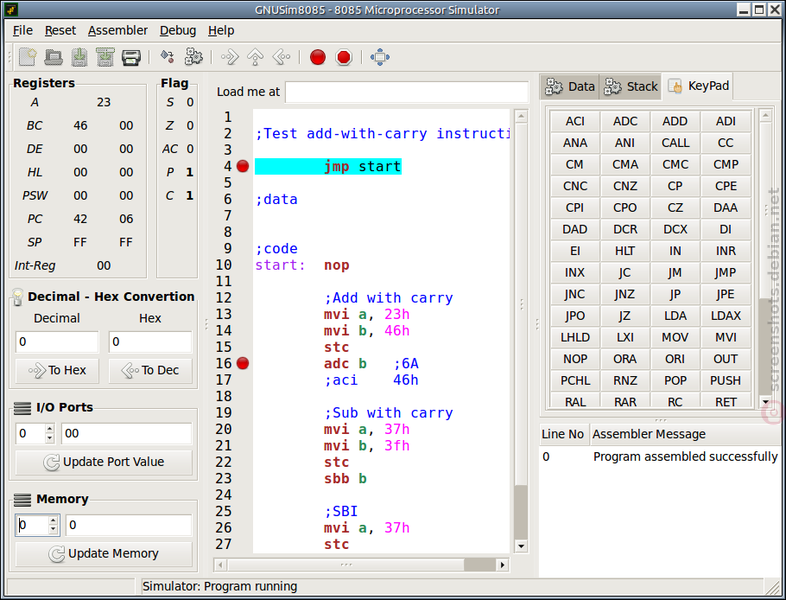Click the I/O port value field

tap(127, 434)
